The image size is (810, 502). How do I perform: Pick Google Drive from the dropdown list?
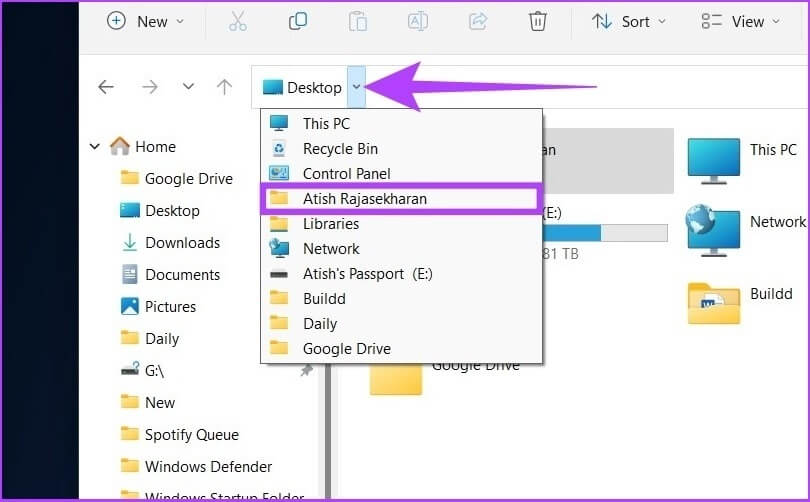401,349
